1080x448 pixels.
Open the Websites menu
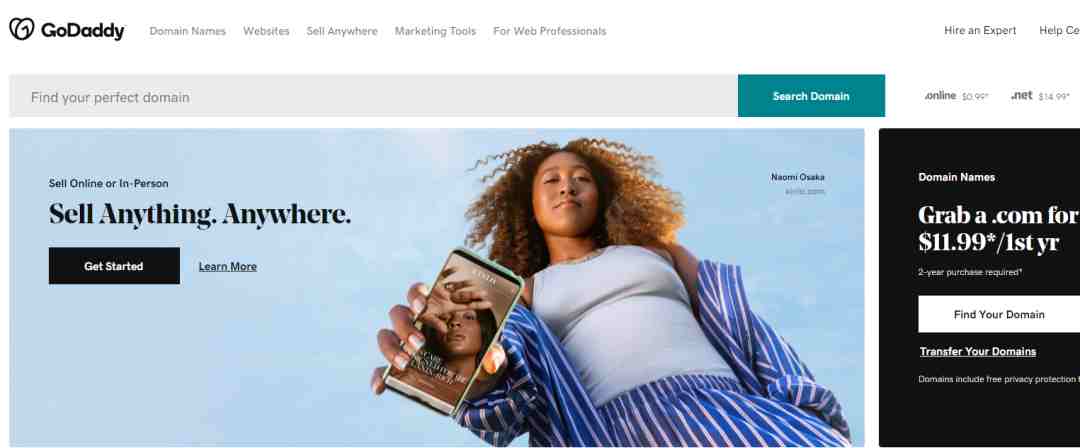click(266, 31)
